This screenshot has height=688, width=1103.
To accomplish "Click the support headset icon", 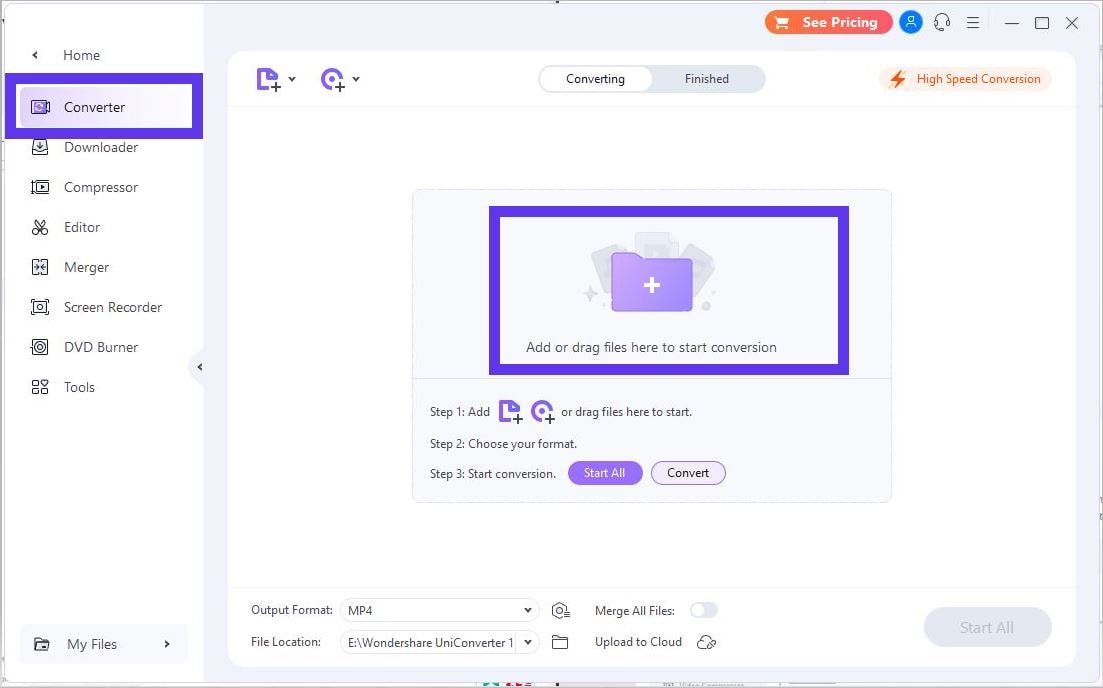I will 942,23.
